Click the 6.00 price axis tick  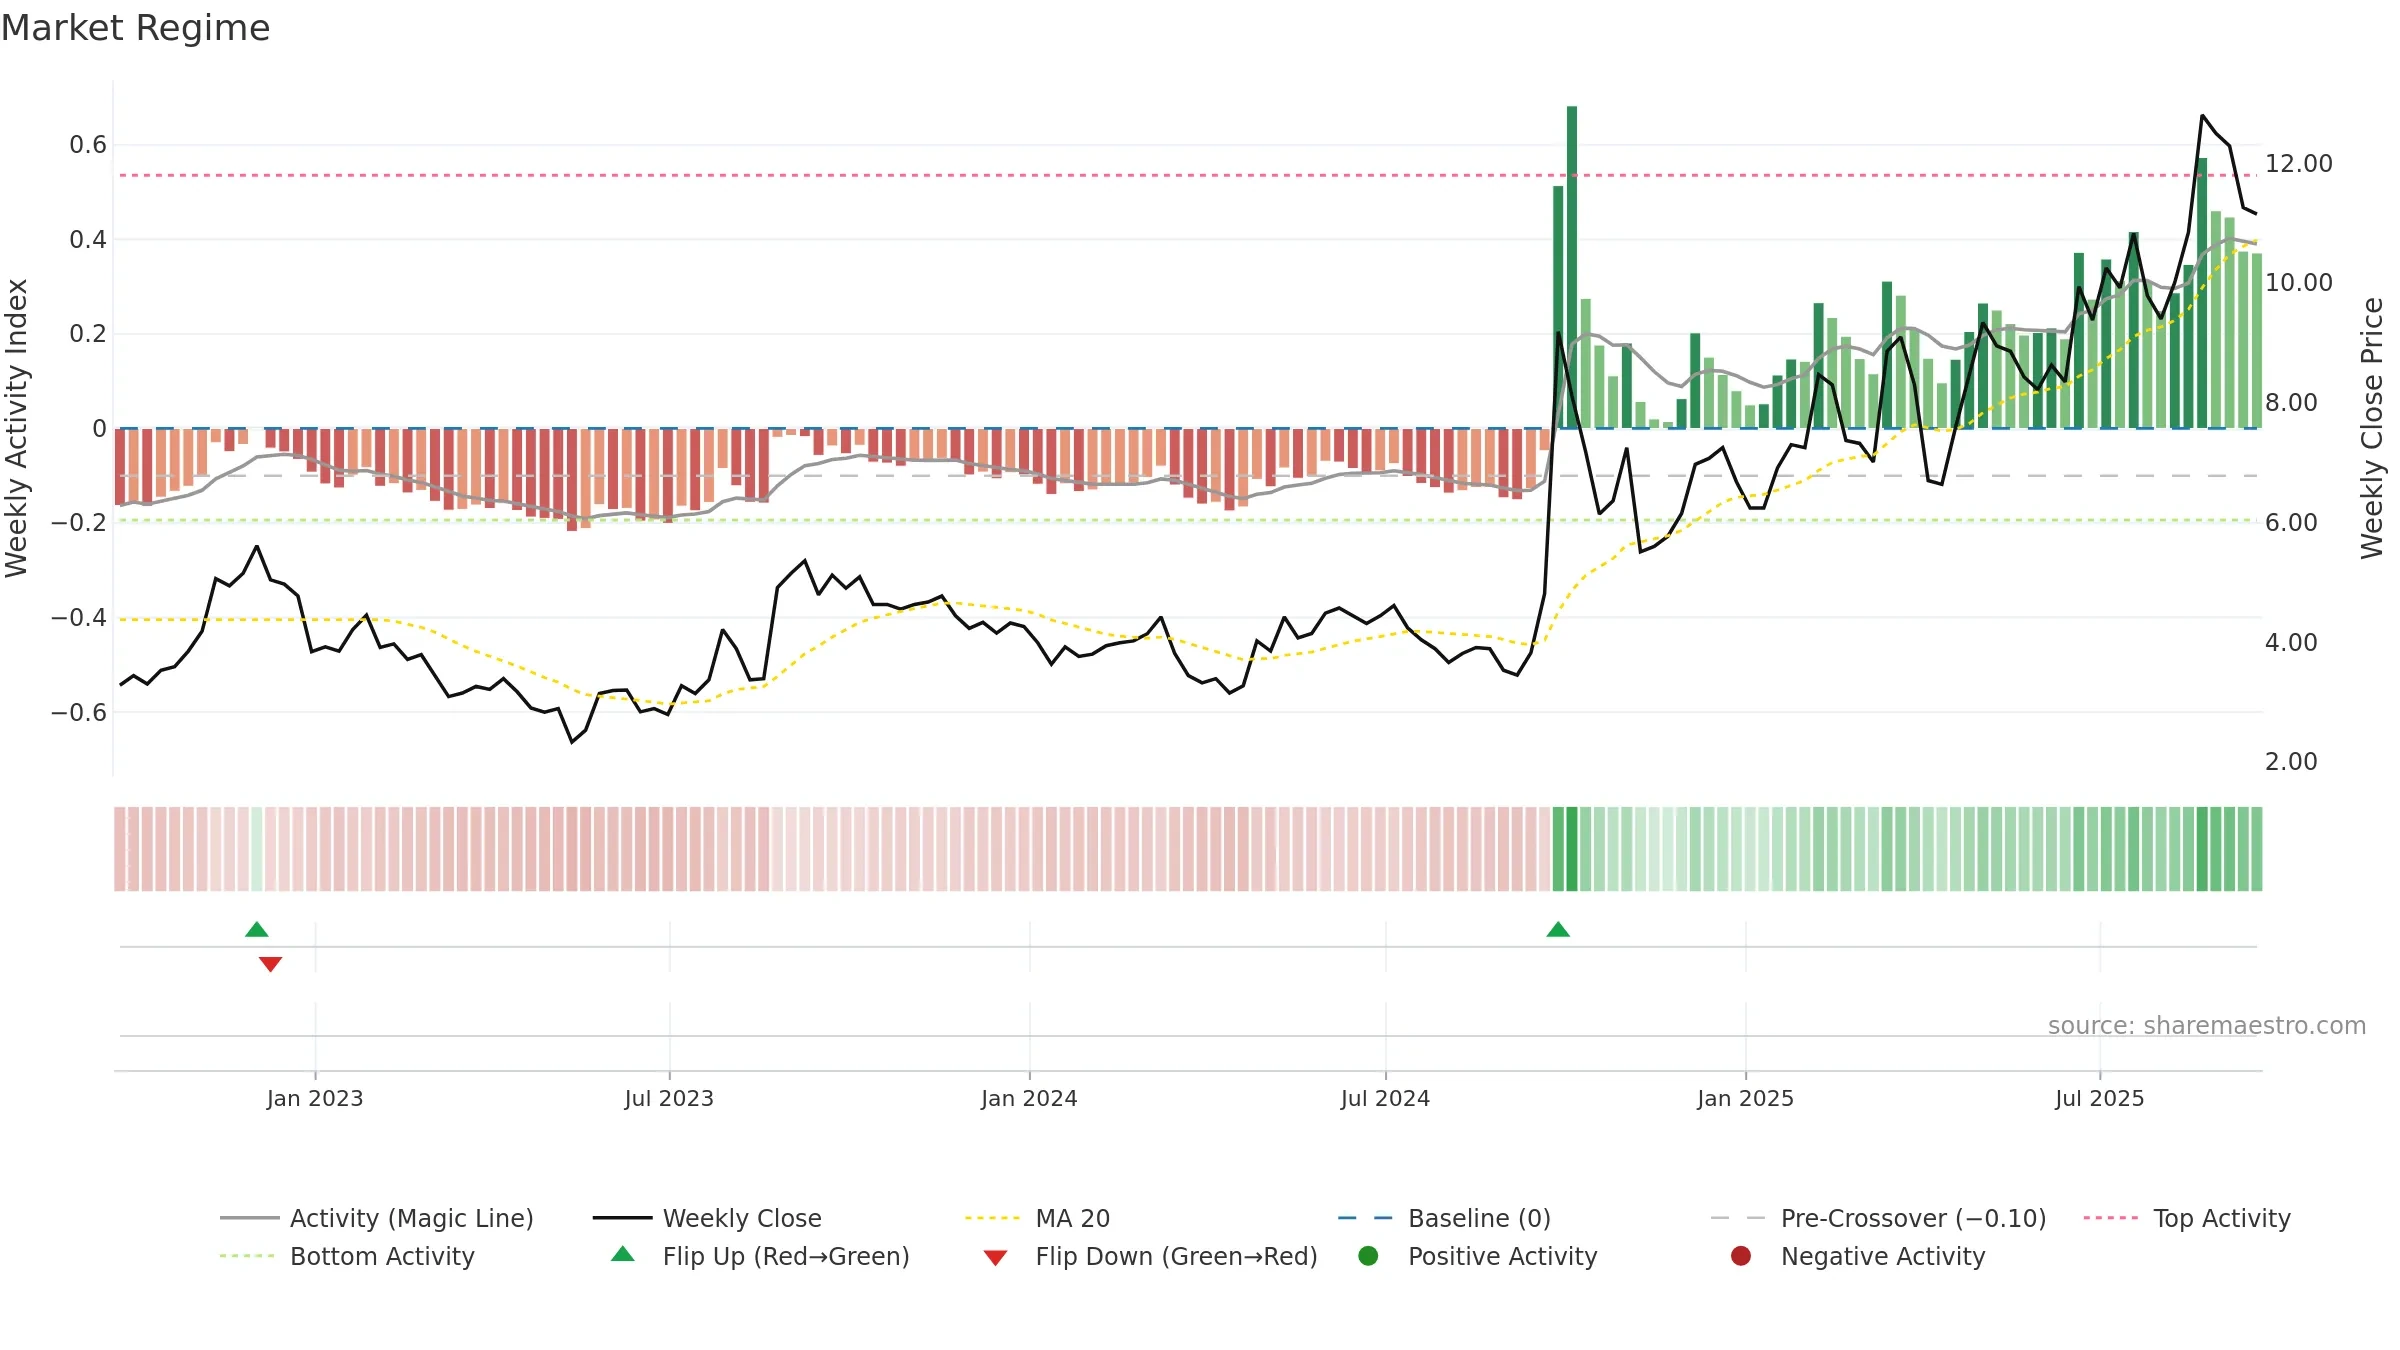point(2291,522)
